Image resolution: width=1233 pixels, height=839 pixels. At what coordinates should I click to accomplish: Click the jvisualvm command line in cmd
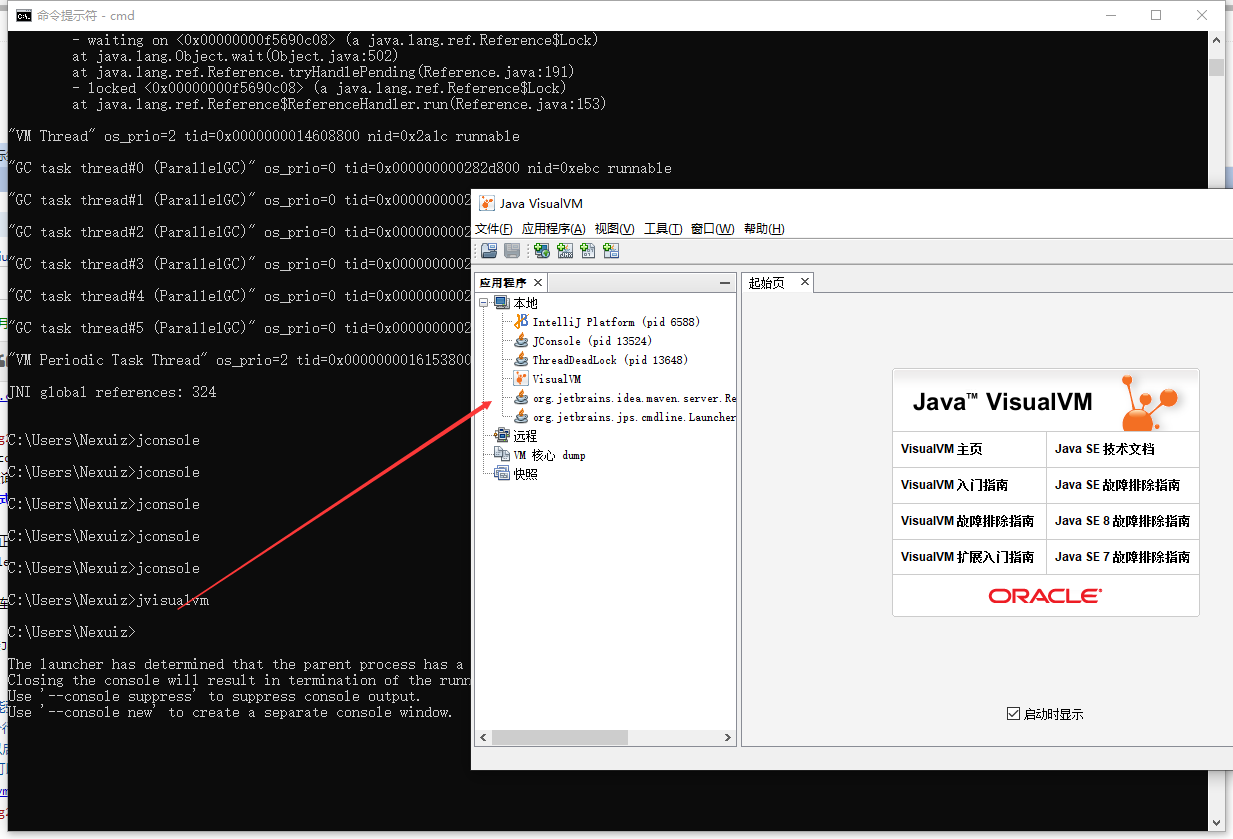(108, 600)
